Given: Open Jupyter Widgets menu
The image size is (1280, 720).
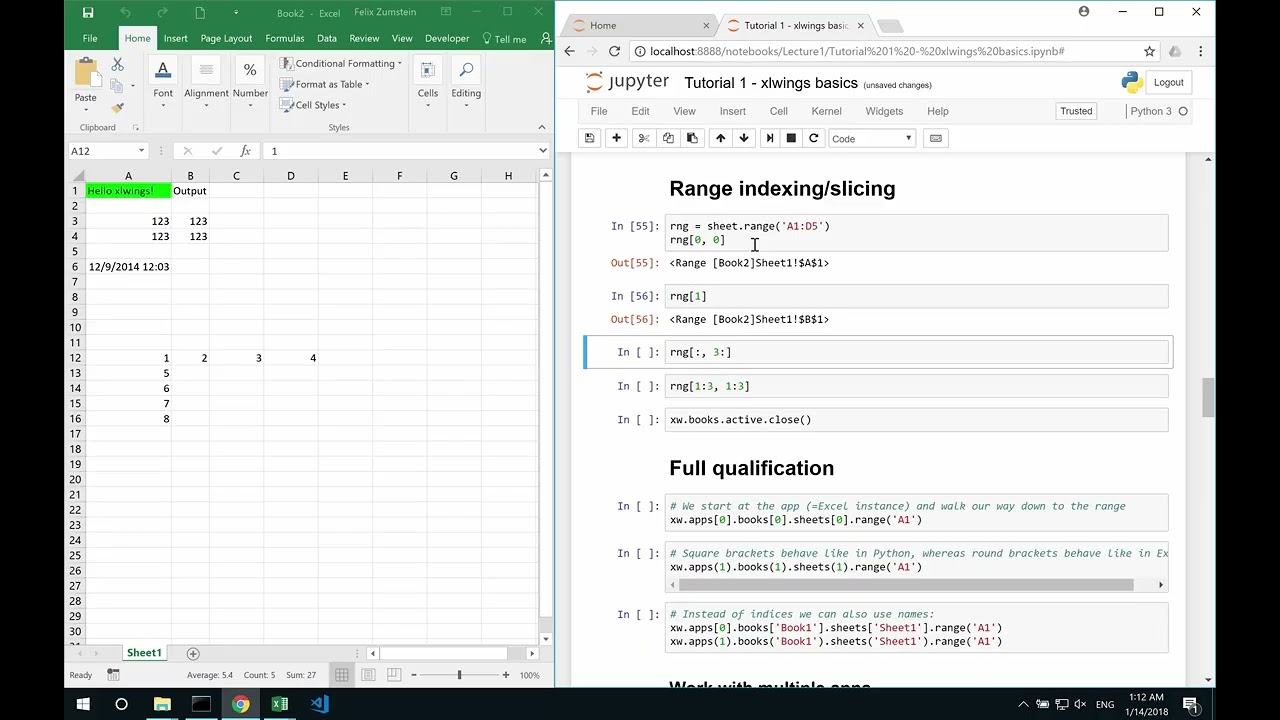Looking at the screenshot, I should coord(884,111).
